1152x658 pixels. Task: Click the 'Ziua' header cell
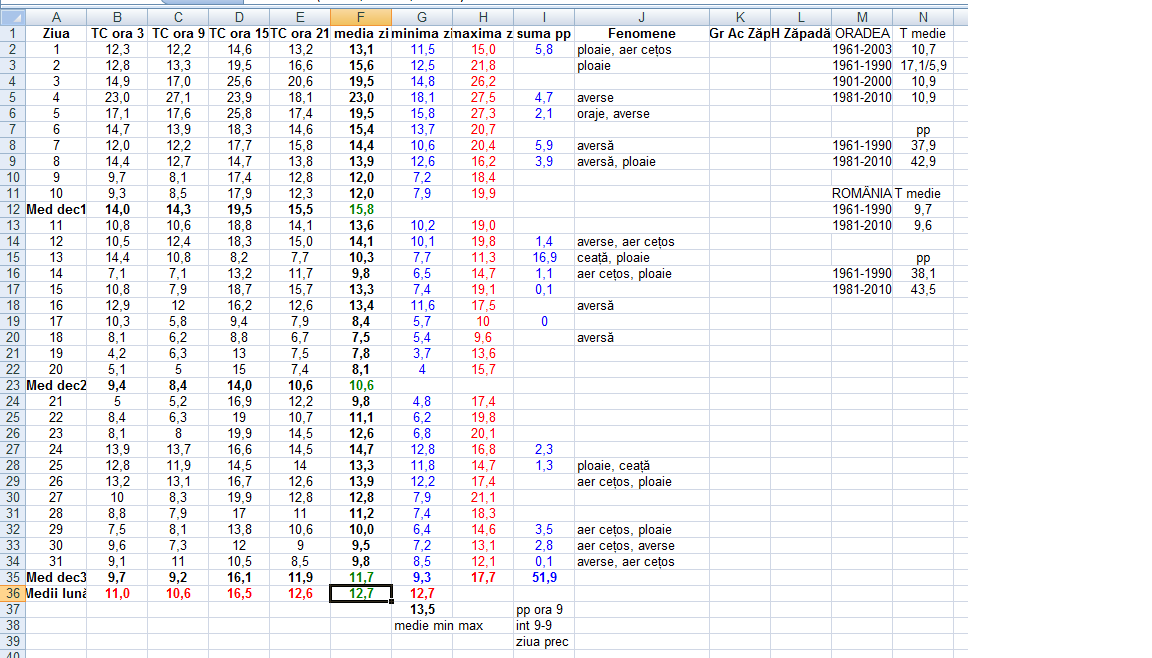(56, 34)
